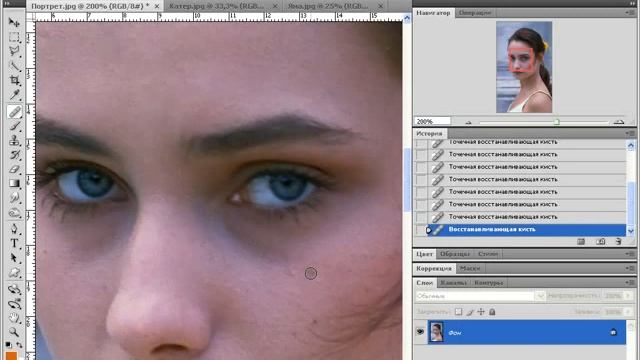The width and height of the screenshot is (640, 360).
Task: Create new snapshot in История panel
Action: point(600,242)
